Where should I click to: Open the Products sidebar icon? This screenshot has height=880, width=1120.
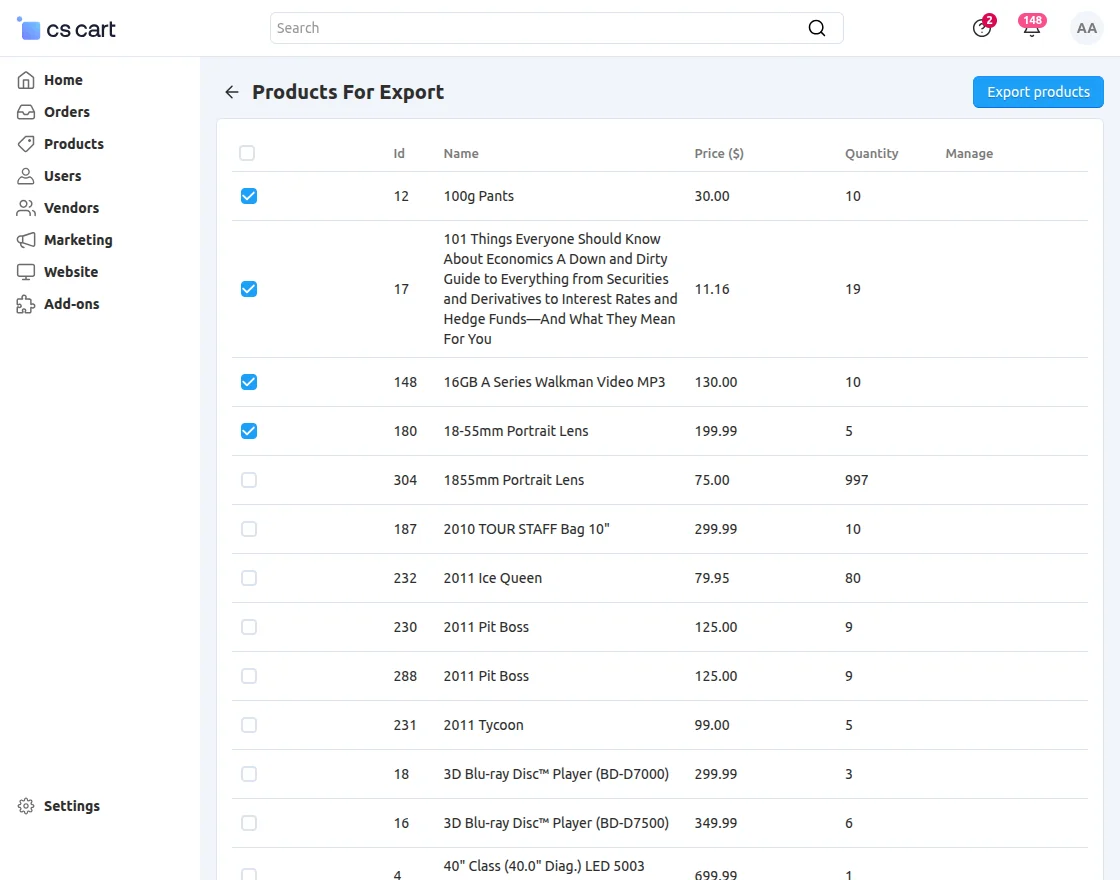pyautogui.click(x=26, y=143)
